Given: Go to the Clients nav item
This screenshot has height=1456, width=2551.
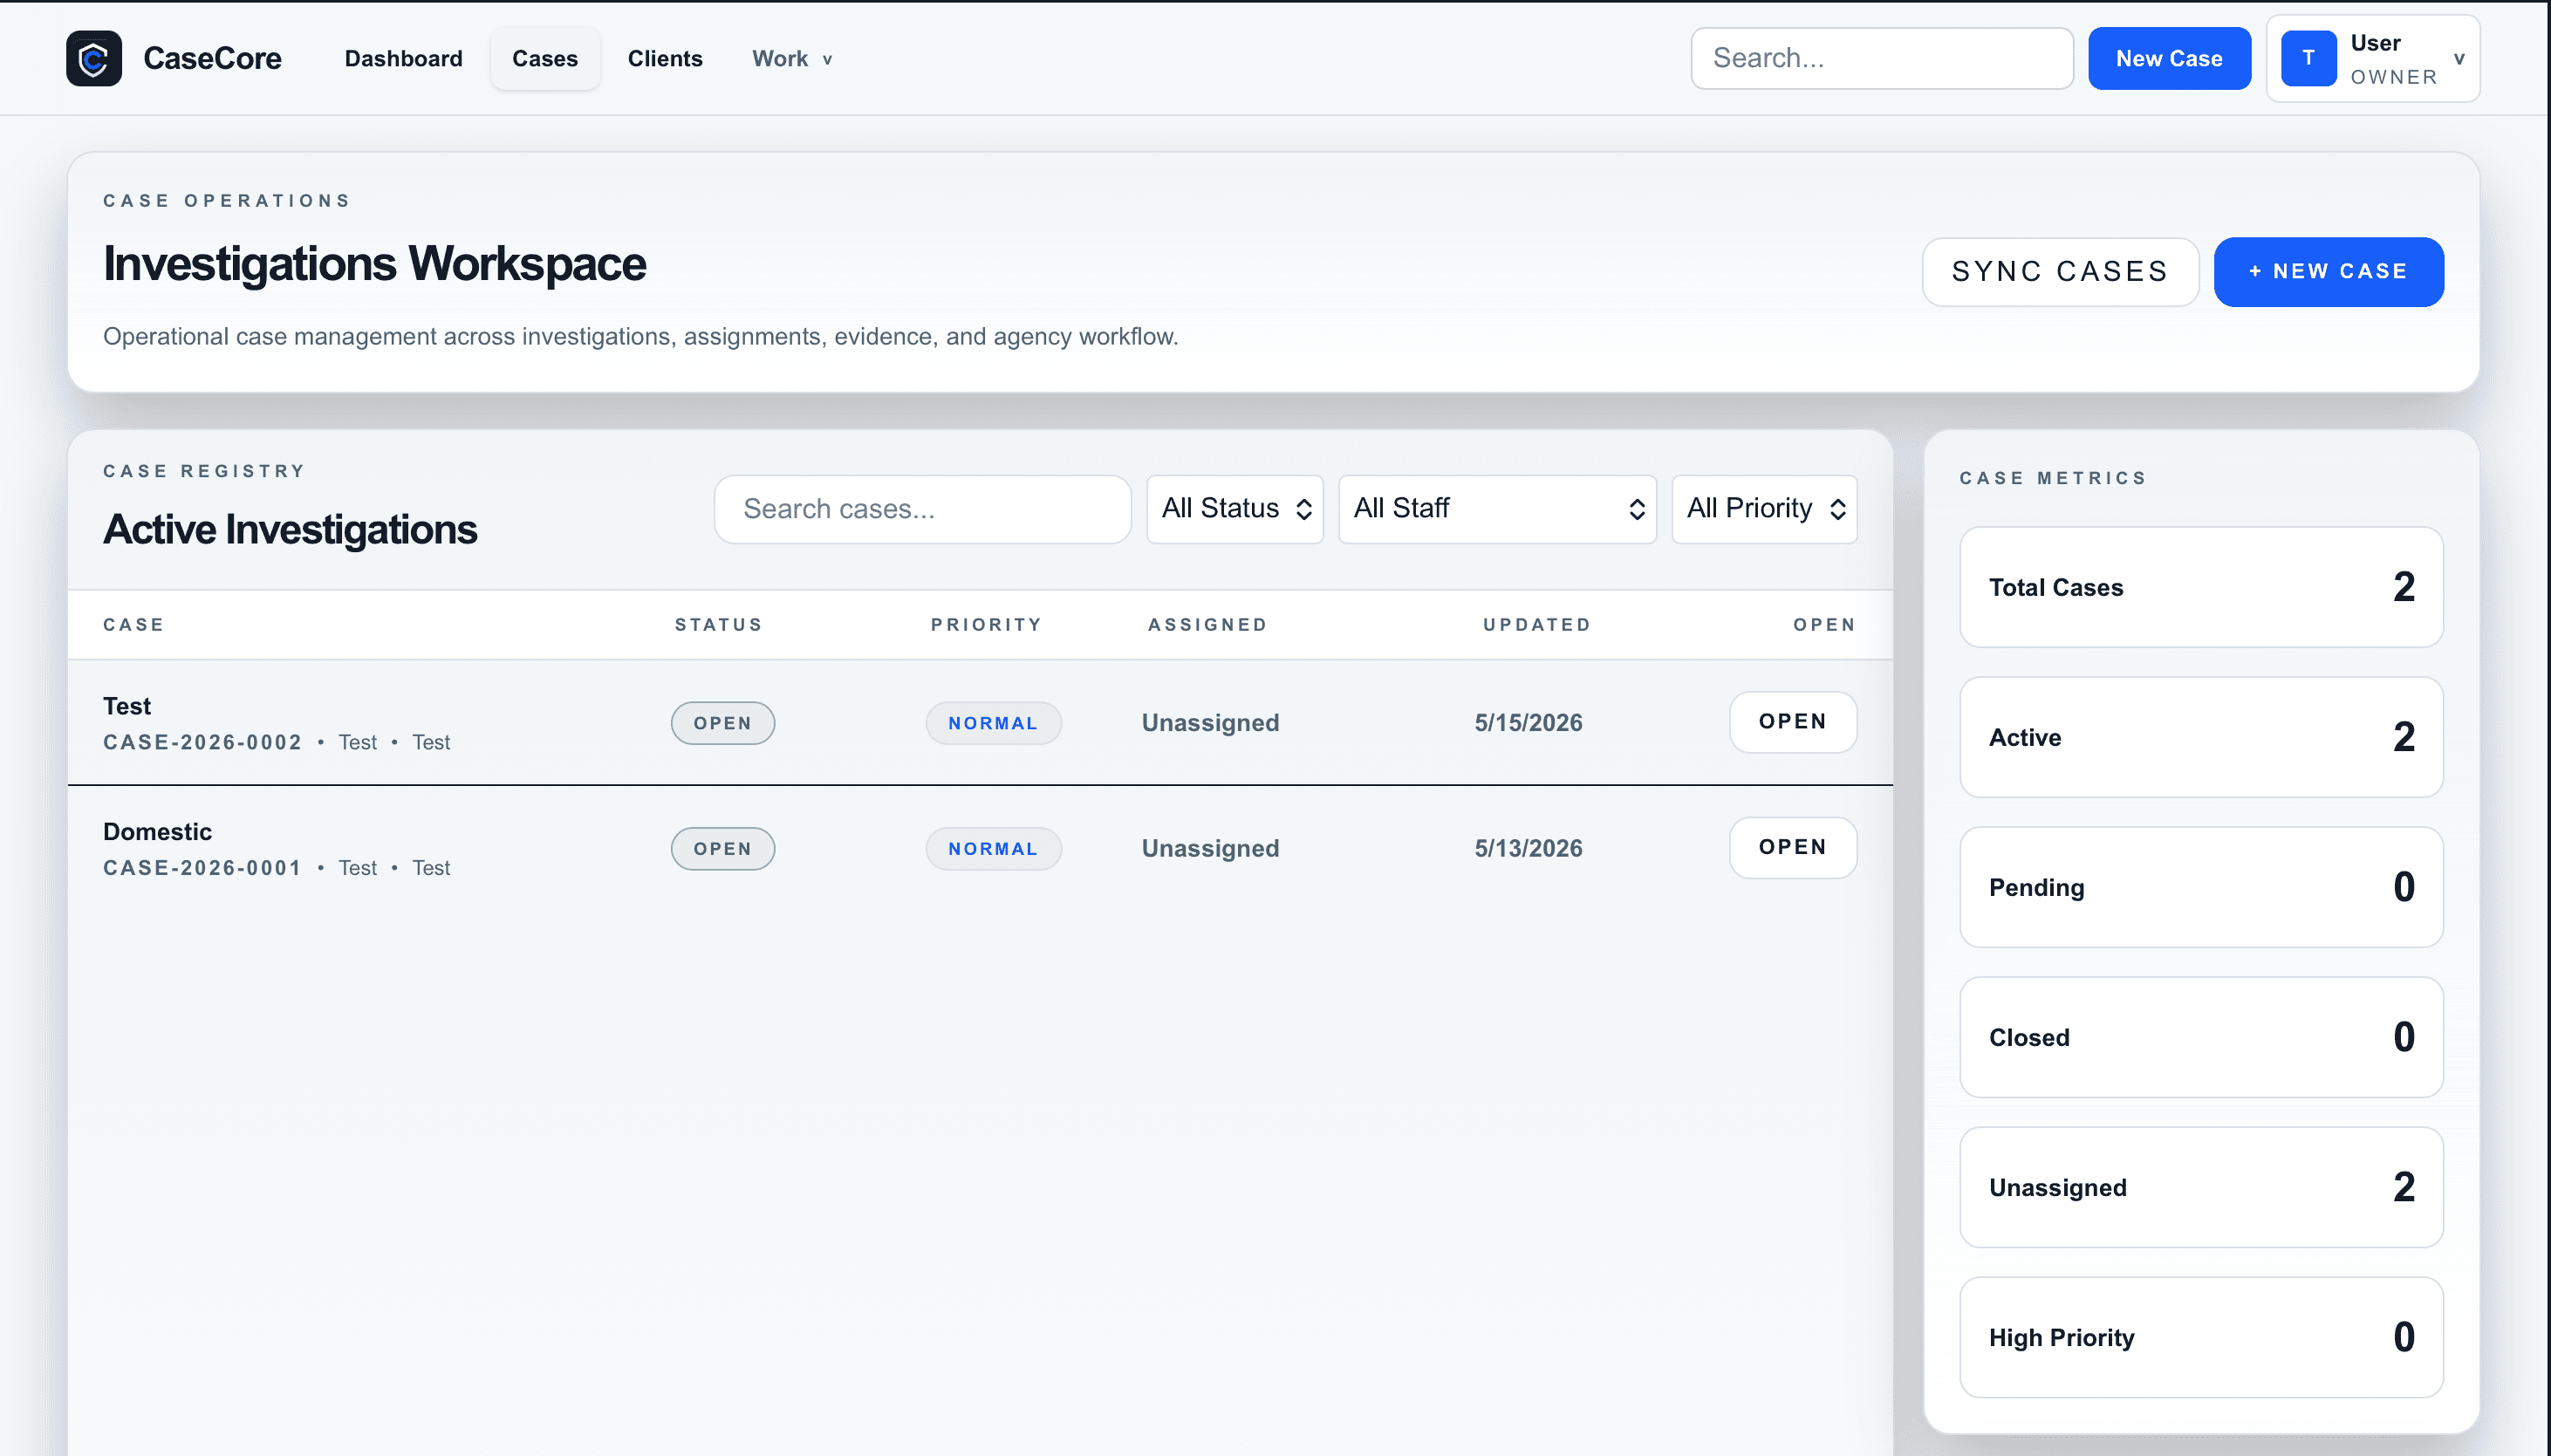Looking at the screenshot, I should (x=665, y=58).
